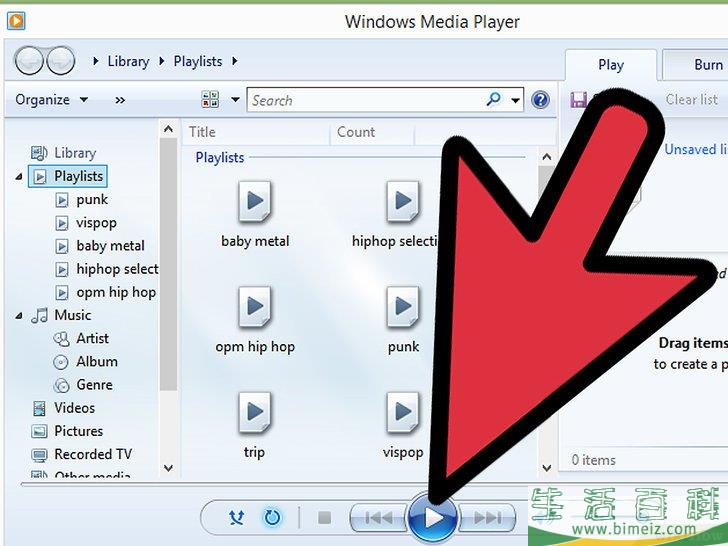Click the Play button in playback controls
Image resolution: width=728 pixels, height=546 pixels.
coord(432,518)
